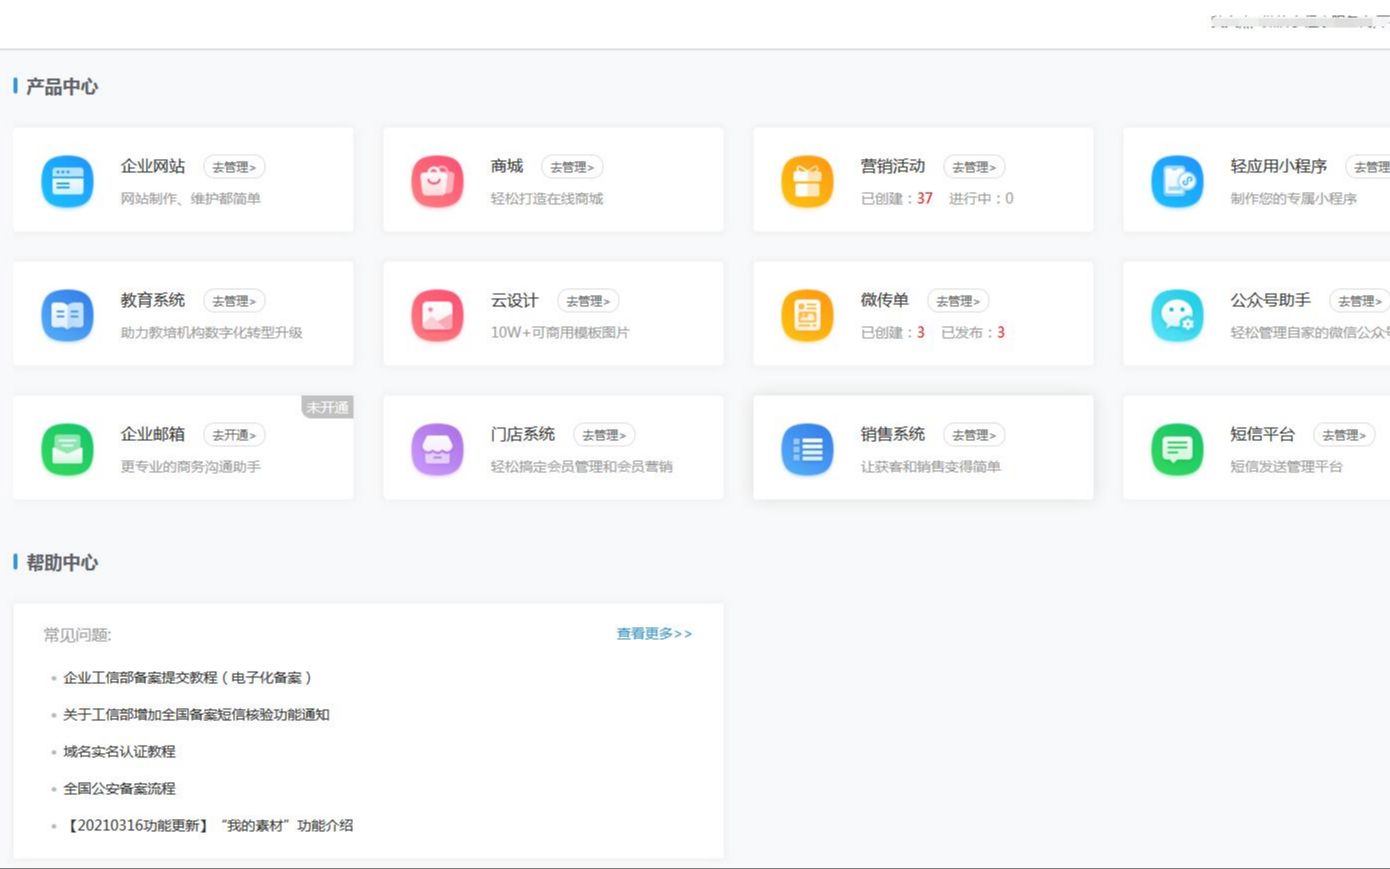Open 去管理 for 云设计
The height and width of the screenshot is (869, 1390).
pos(588,301)
